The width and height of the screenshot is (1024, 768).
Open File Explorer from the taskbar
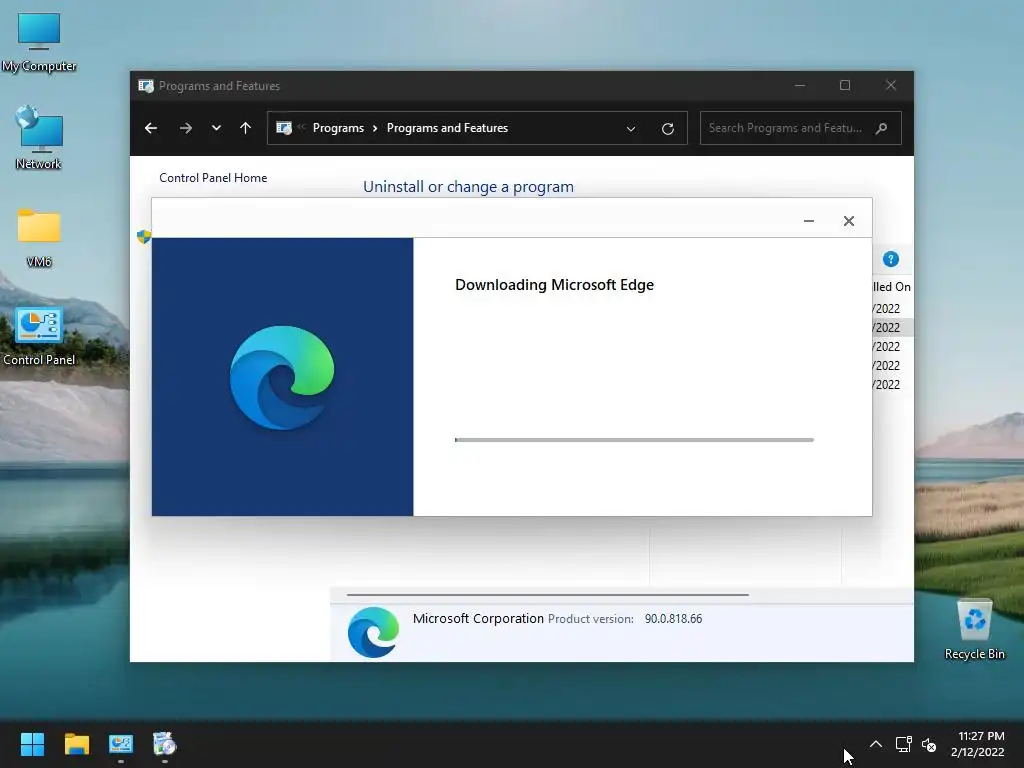click(76, 744)
